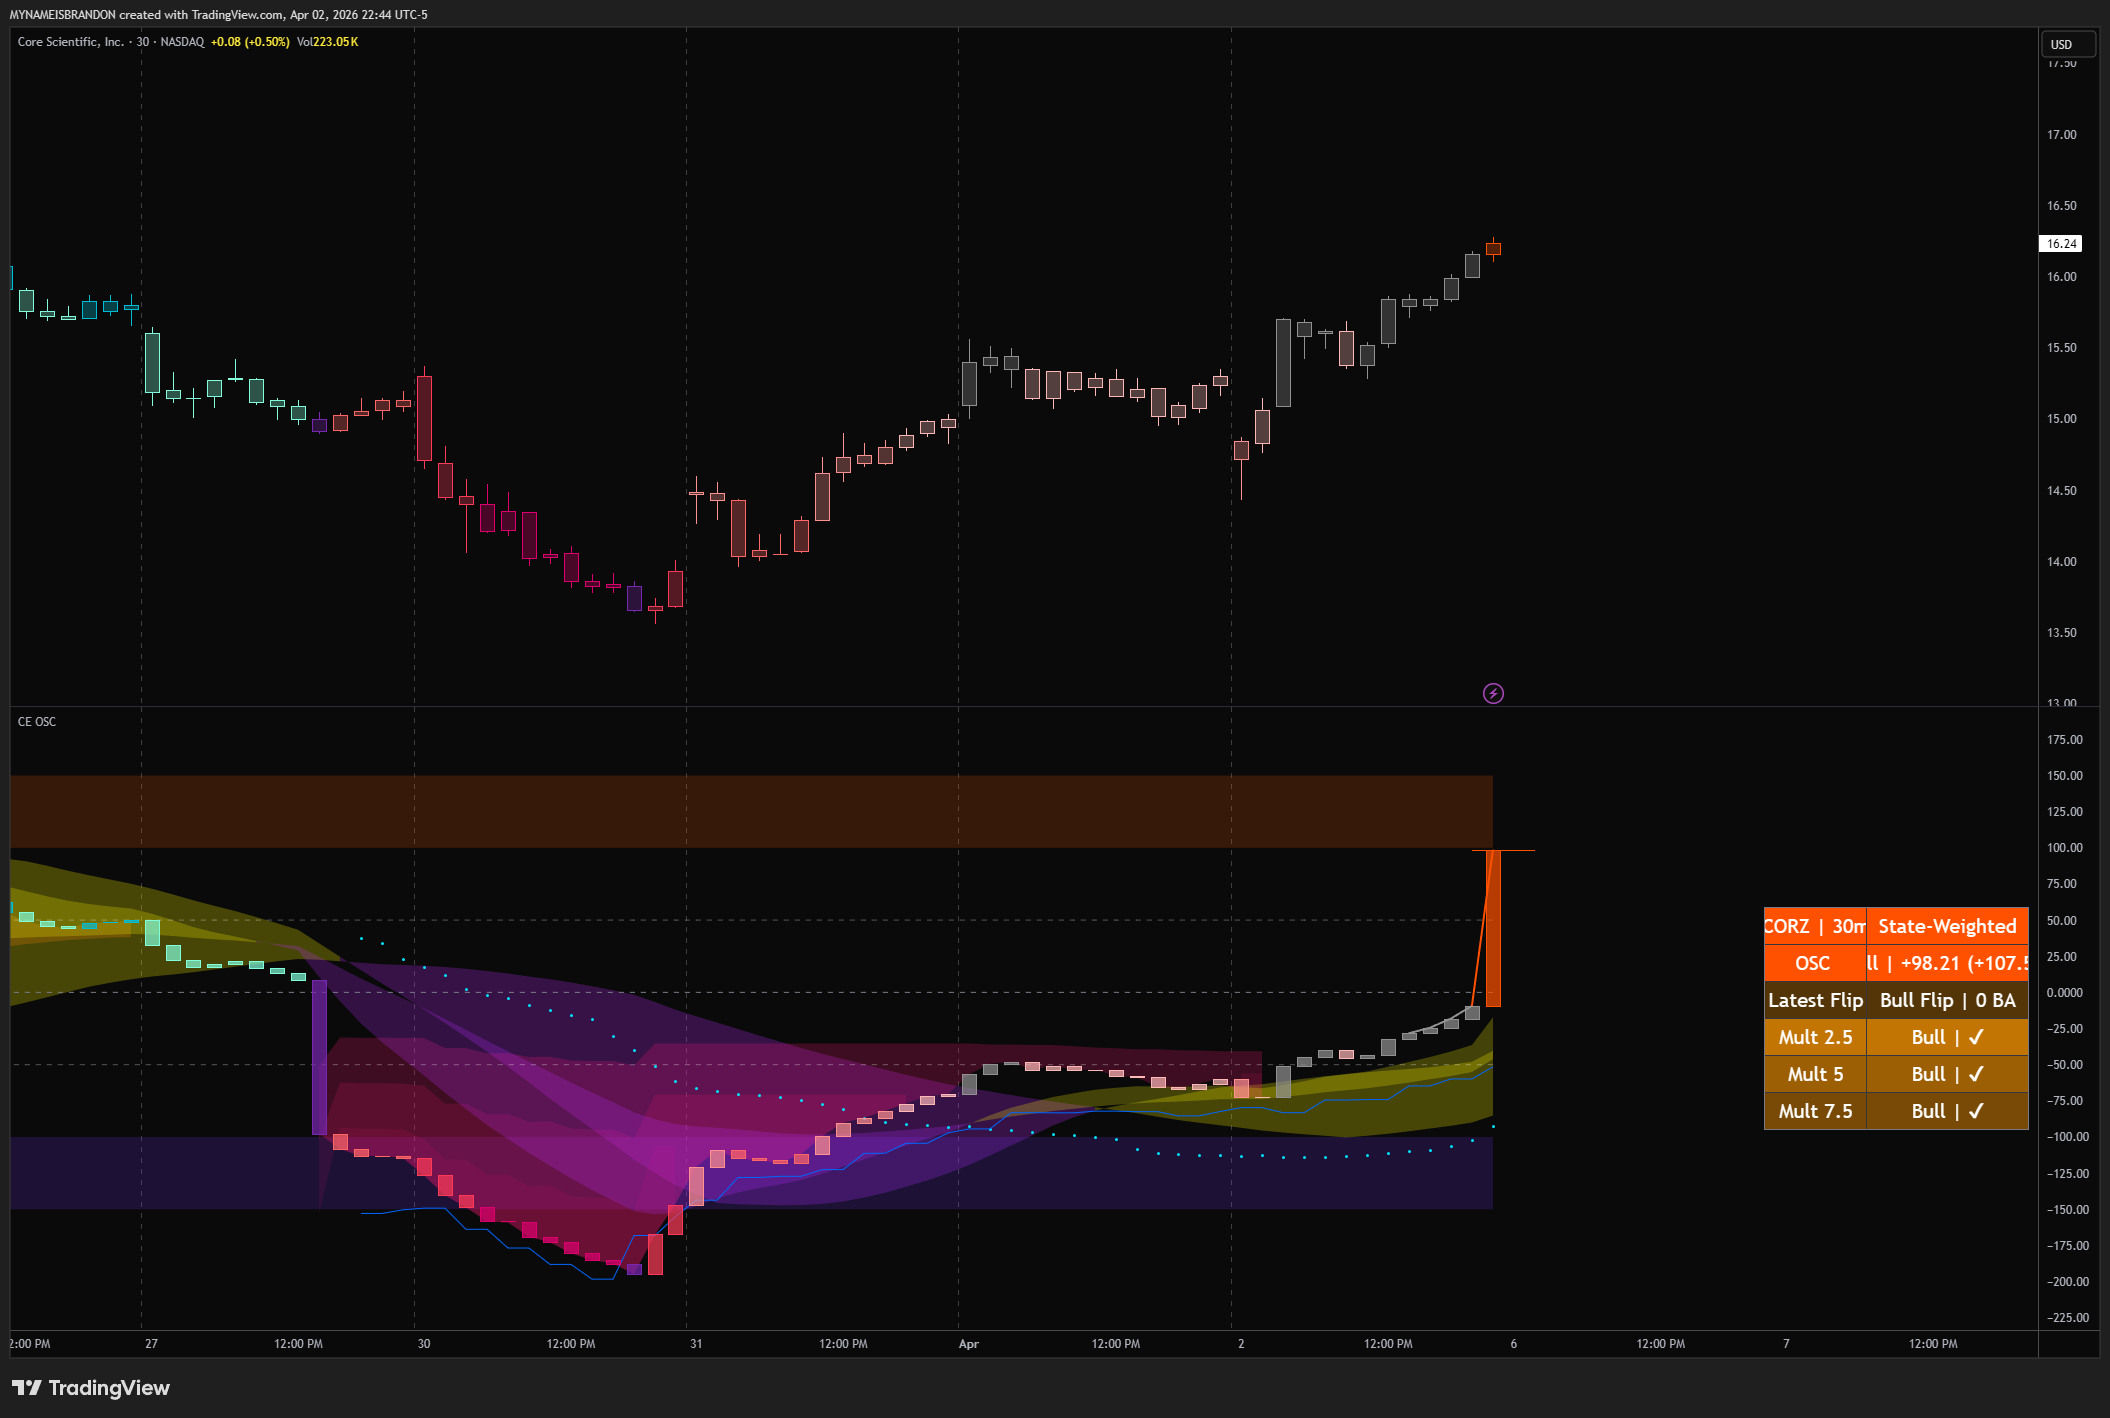Click the TradingView logo
Viewport: 2110px width, 1418px height.
click(91, 1387)
